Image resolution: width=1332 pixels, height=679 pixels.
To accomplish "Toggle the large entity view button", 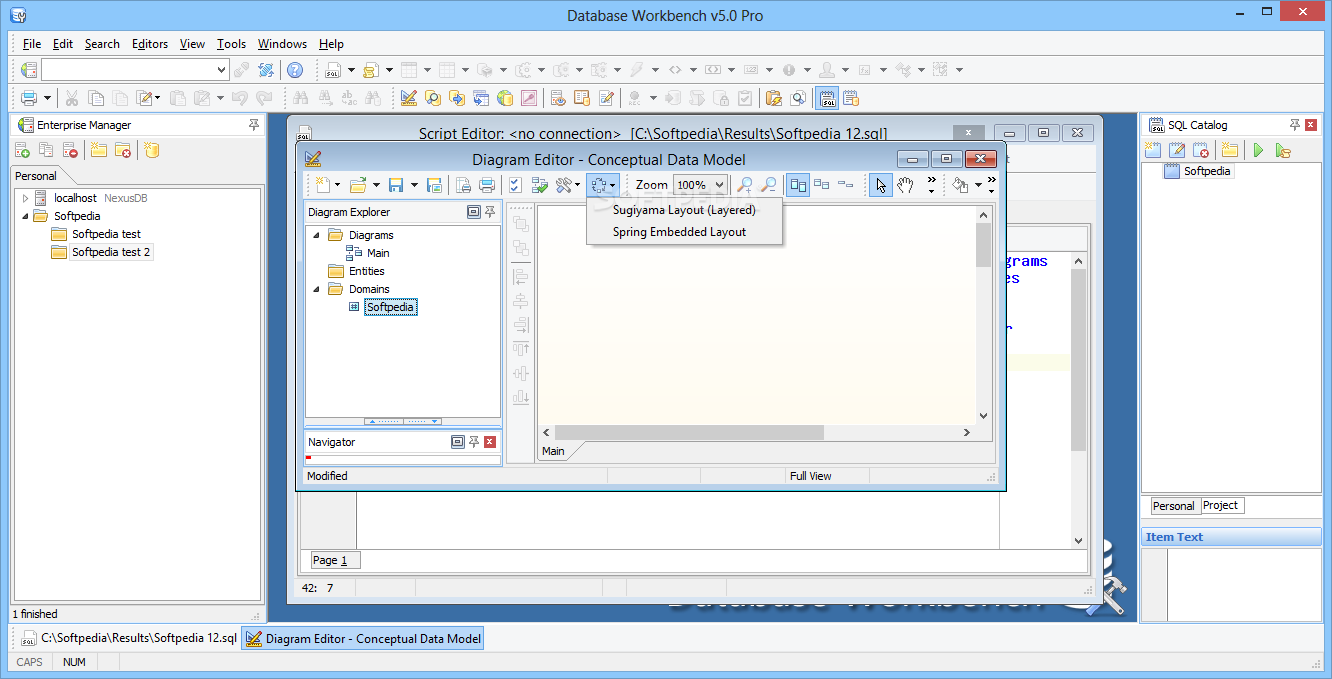I will 798,185.
